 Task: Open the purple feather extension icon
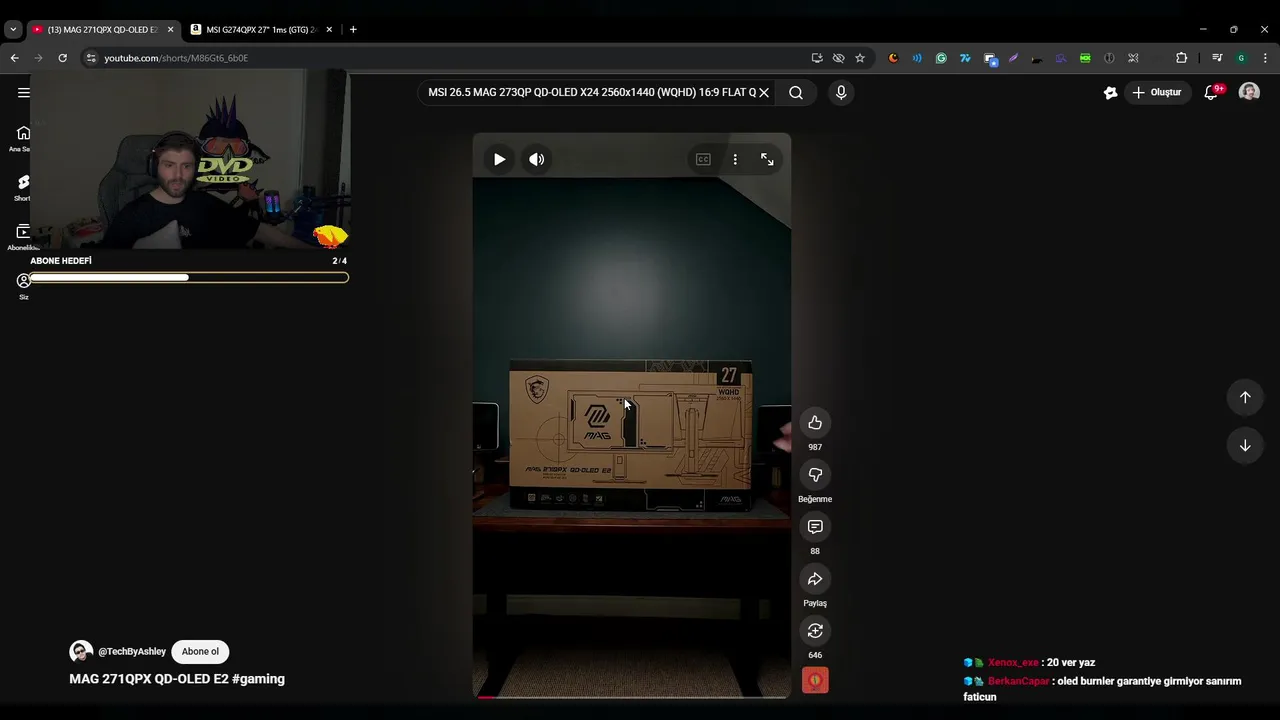pos(1013,58)
